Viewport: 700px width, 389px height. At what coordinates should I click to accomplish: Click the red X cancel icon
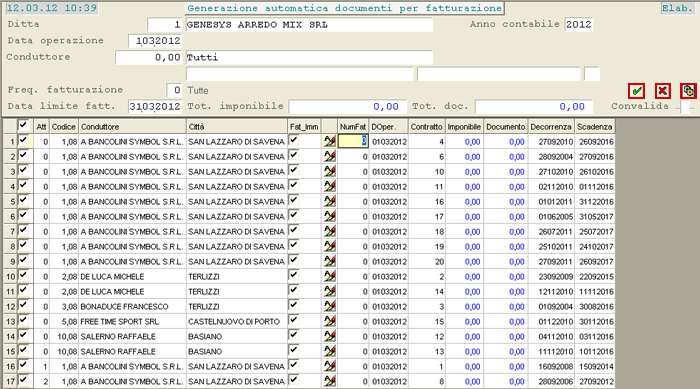pos(662,91)
